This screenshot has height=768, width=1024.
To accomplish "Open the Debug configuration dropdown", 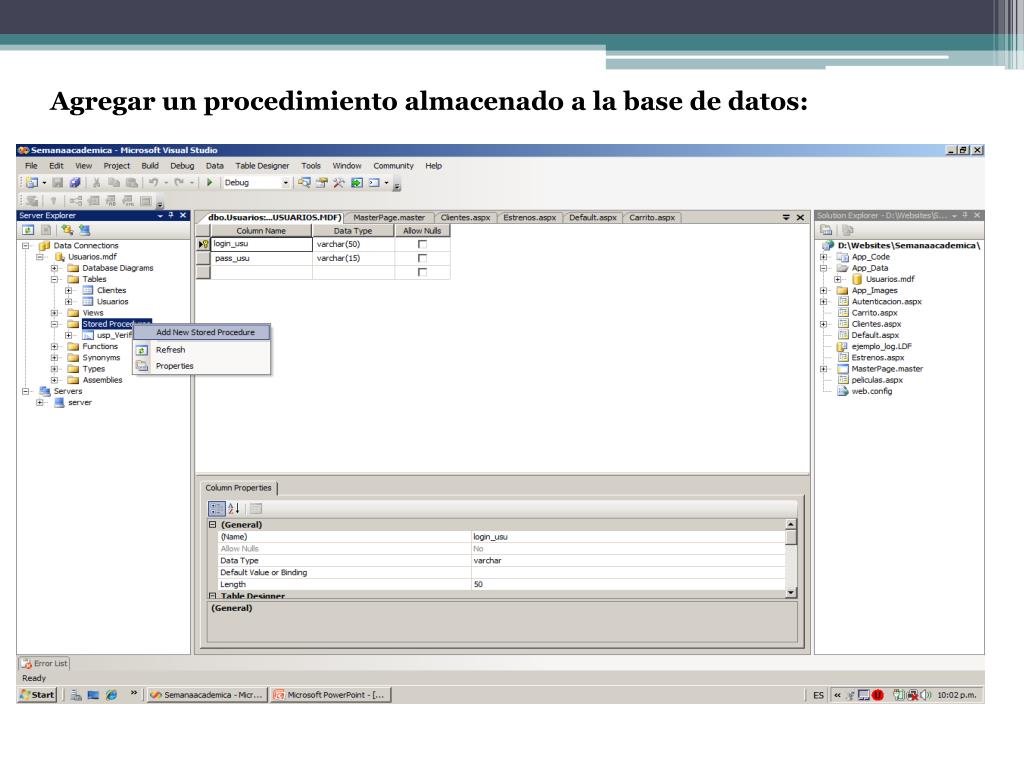I will pyautogui.click(x=286, y=183).
